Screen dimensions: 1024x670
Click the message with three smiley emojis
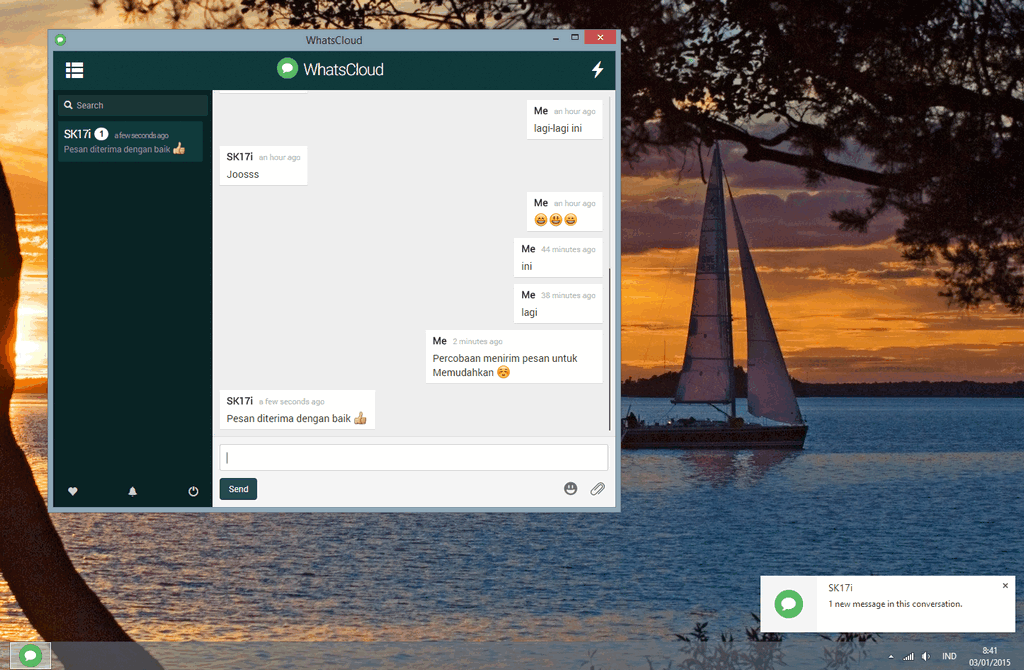coord(564,212)
